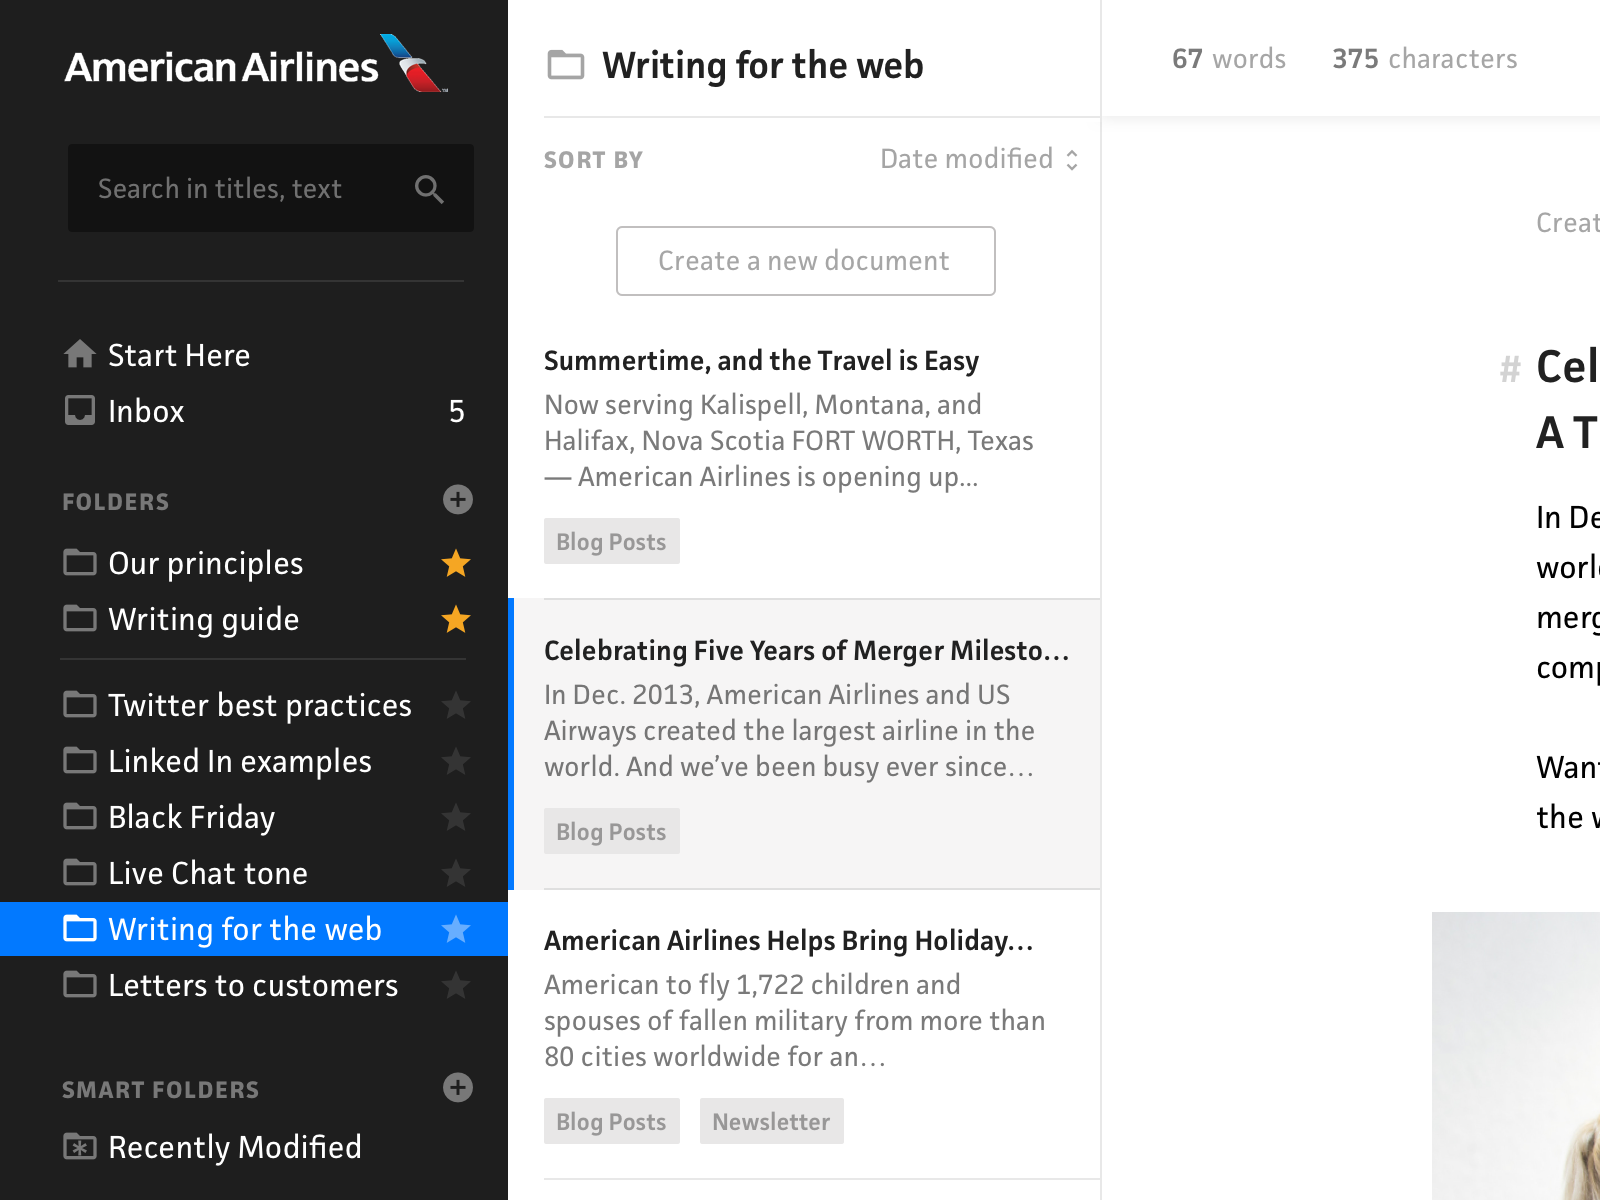This screenshot has height=1200, width=1600.
Task: Expand the Writing guide folder
Action: tap(203, 619)
